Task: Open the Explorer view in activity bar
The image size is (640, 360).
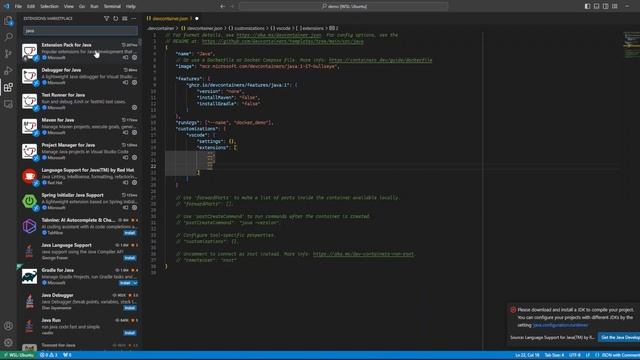Action: [8, 20]
